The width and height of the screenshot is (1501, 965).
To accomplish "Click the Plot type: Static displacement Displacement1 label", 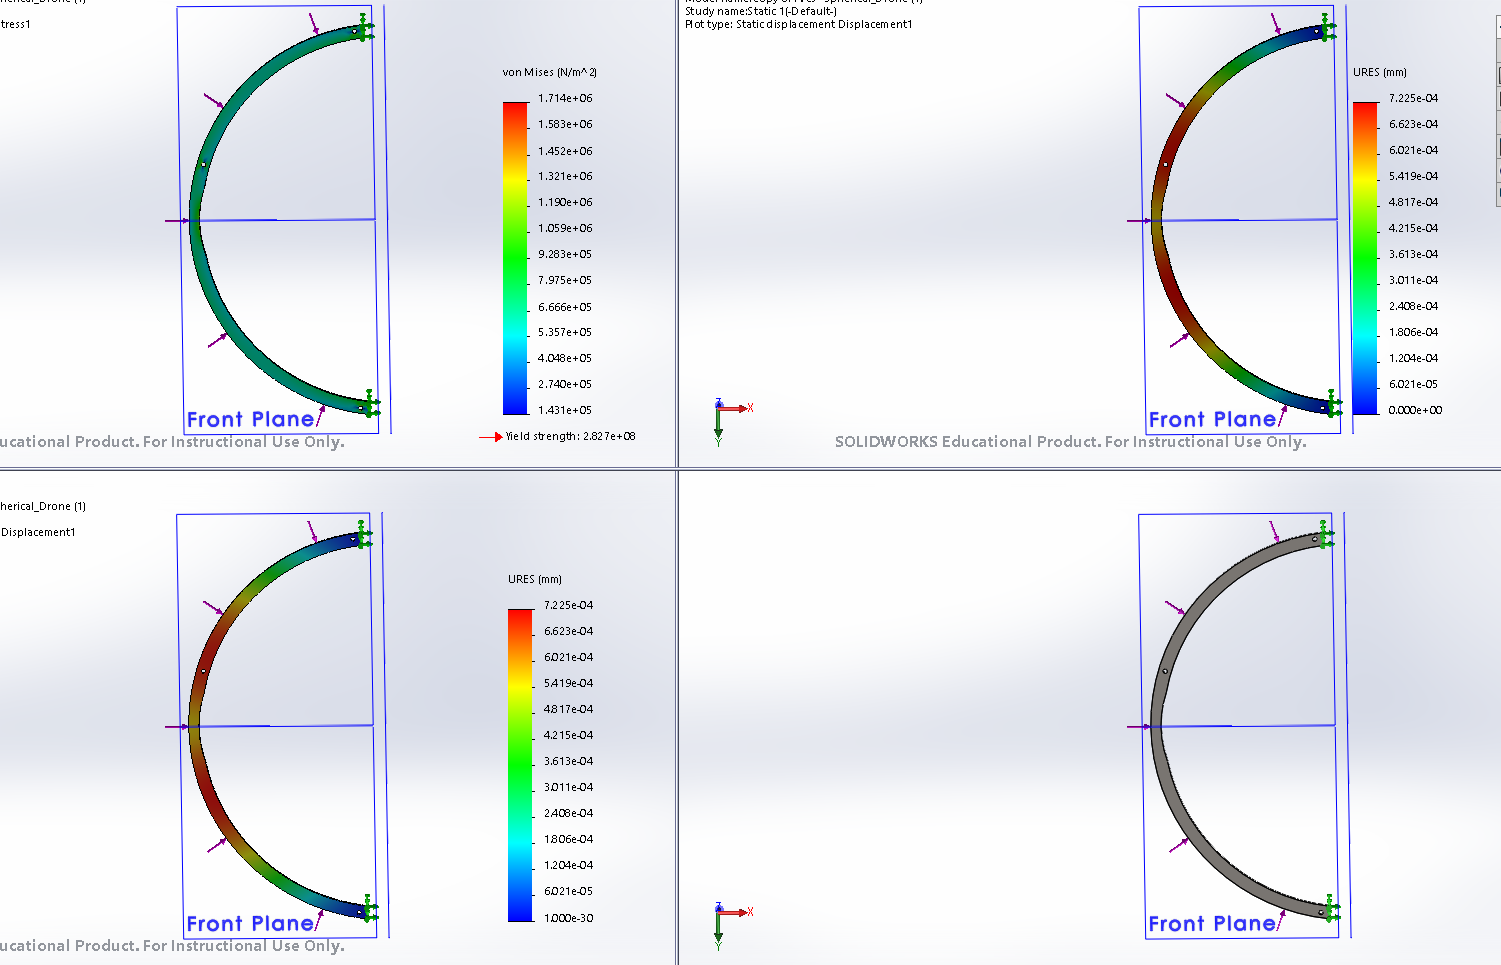I will point(798,24).
